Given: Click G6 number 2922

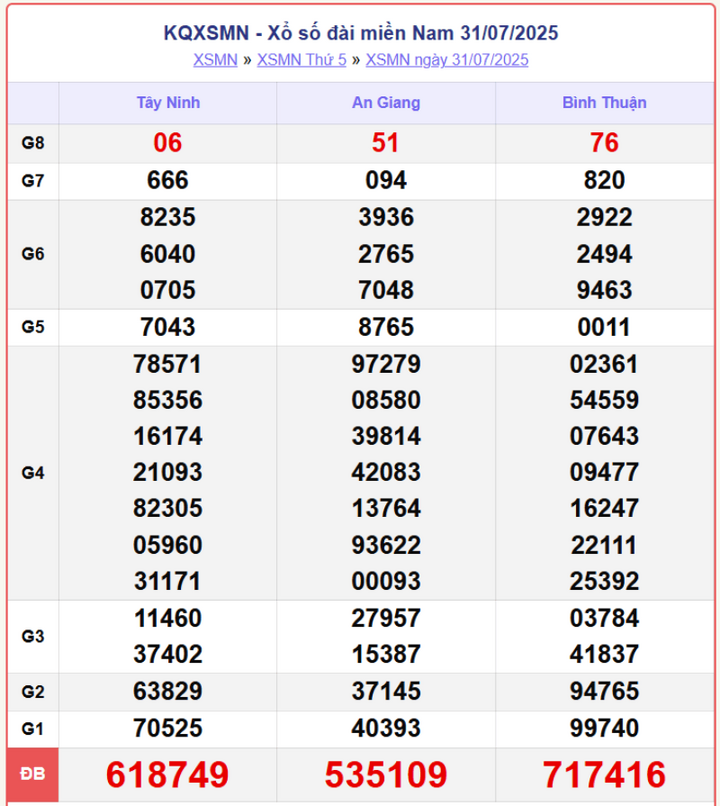Looking at the screenshot, I should pos(604,217).
